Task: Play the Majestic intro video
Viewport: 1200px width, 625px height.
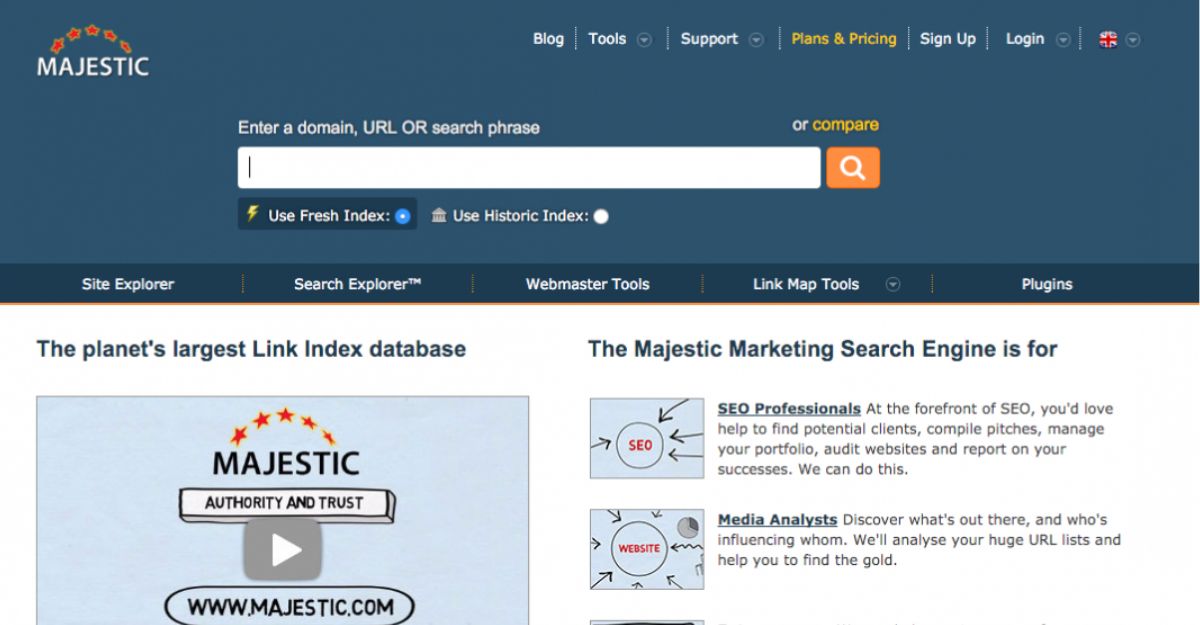Action: [283, 548]
